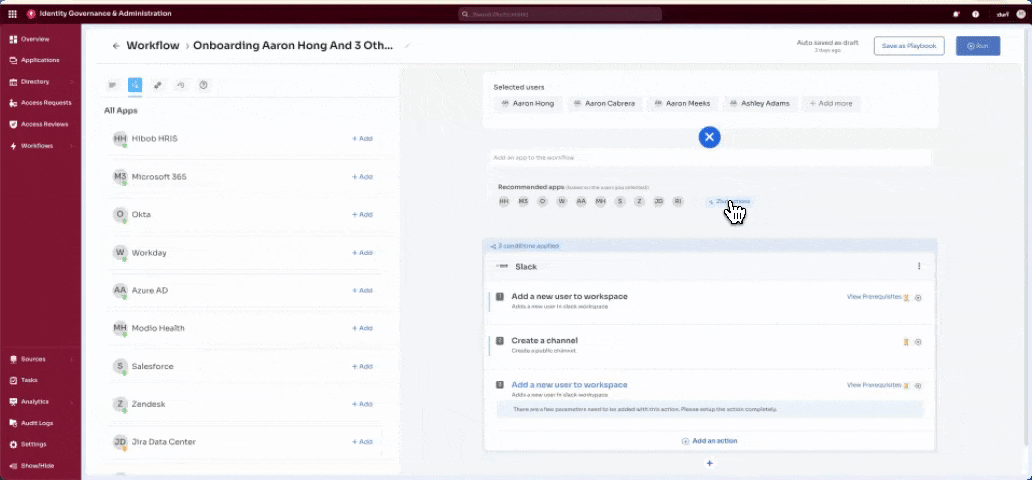Add Hibob HRIS to the workflow

[x=362, y=139]
